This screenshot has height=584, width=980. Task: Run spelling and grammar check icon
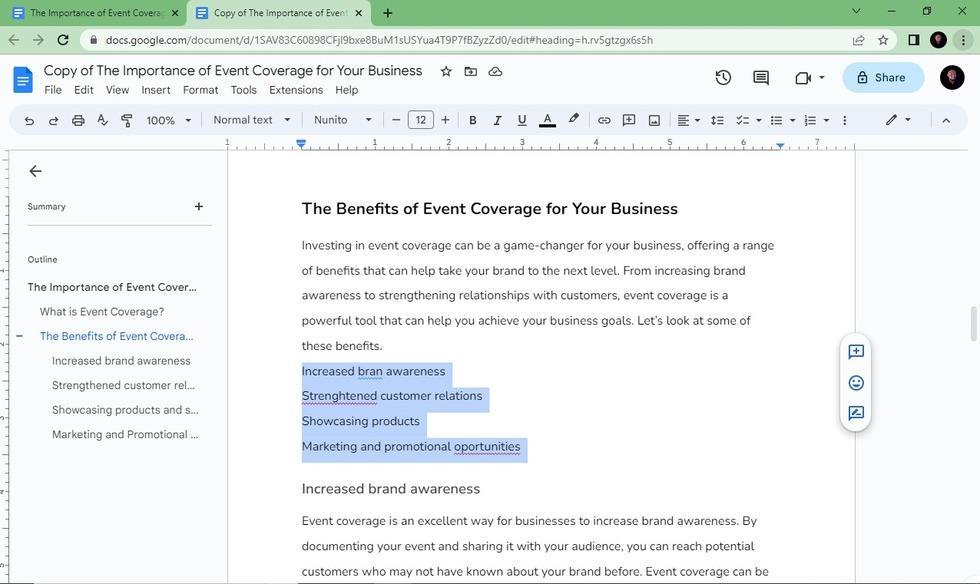(102, 120)
